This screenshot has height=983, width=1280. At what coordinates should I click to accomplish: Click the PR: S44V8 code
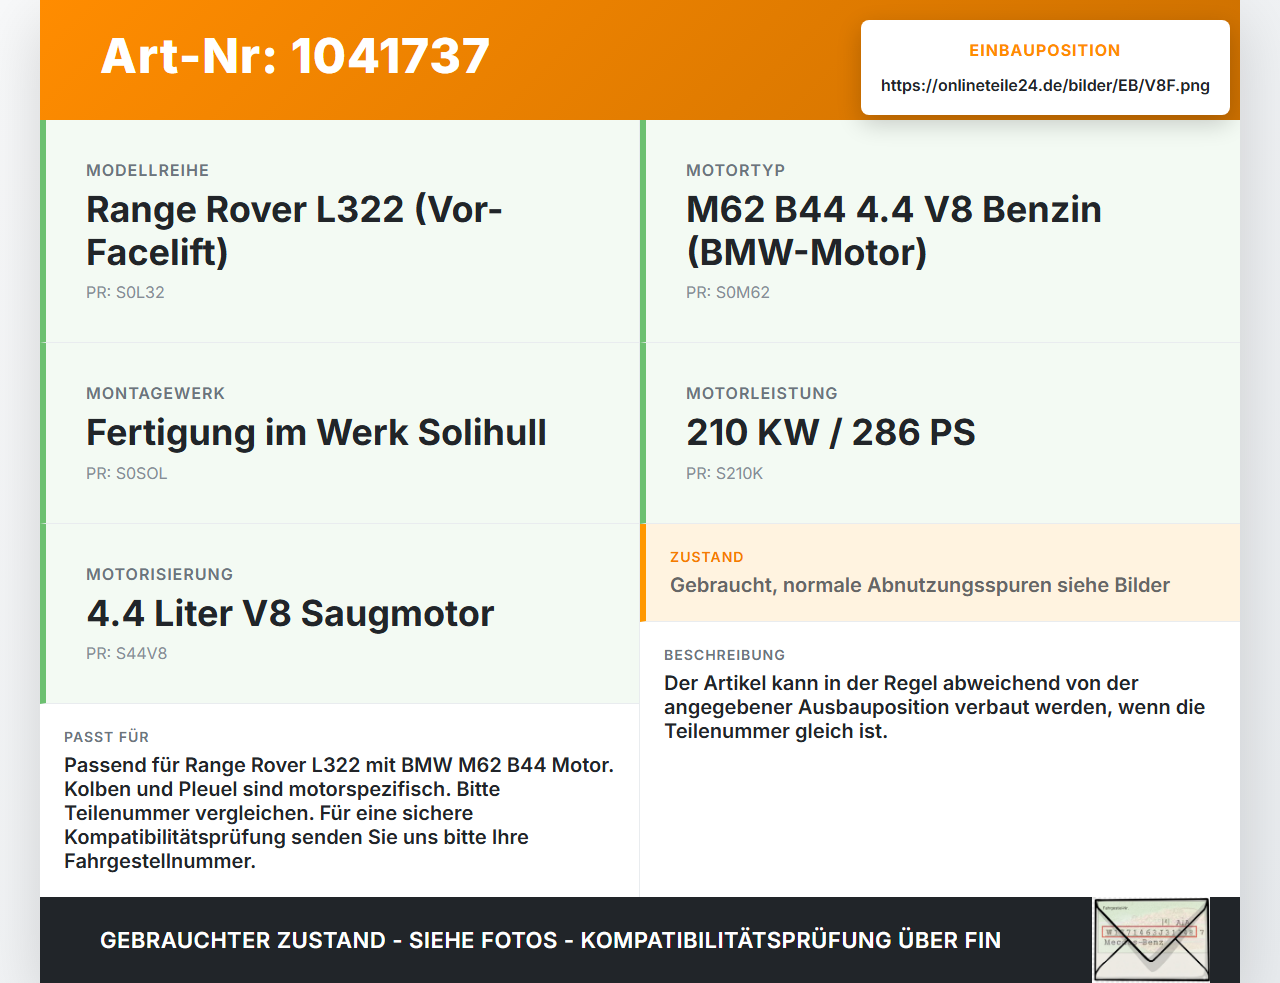(127, 653)
